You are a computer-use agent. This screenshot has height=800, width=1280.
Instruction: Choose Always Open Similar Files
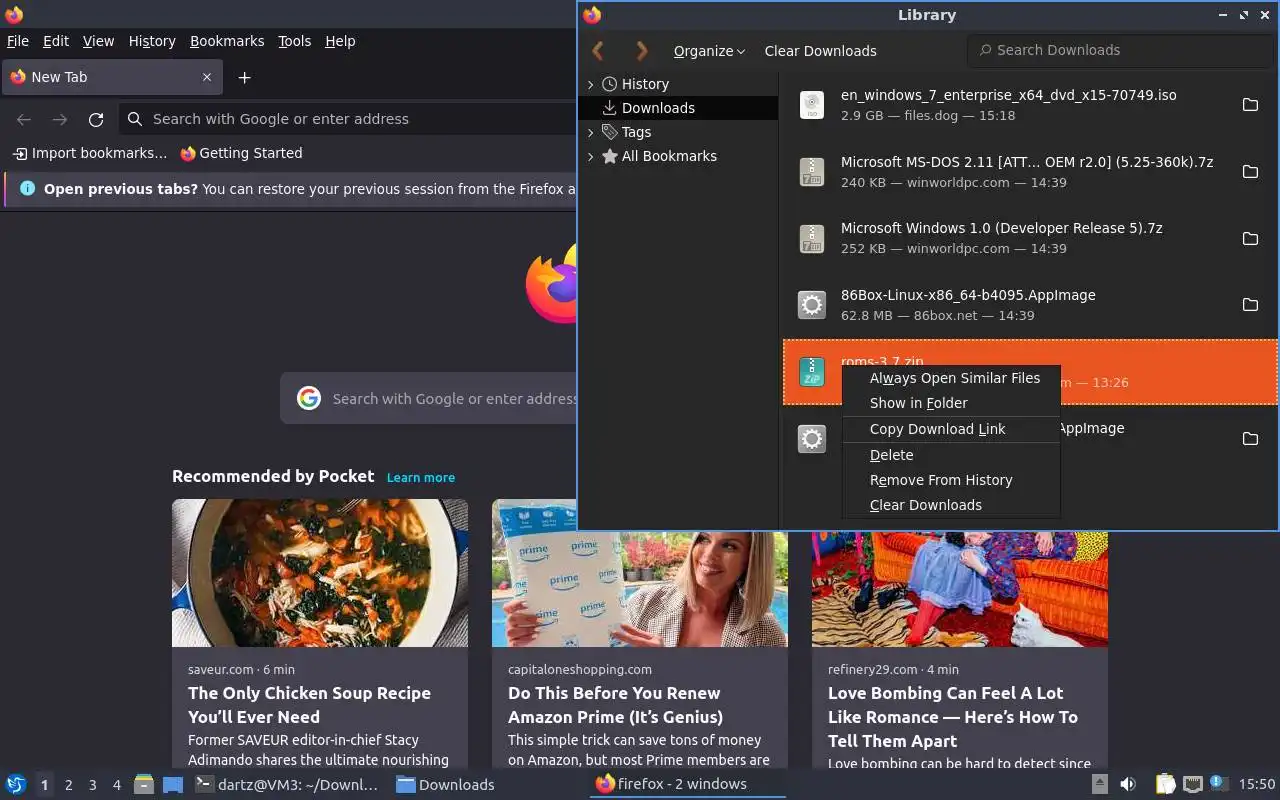coord(951,378)
